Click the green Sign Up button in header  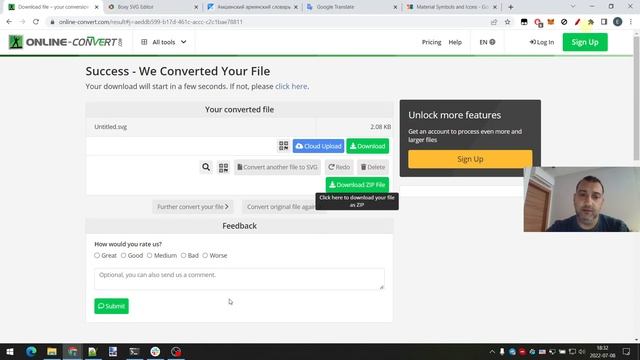pos(585,42)
